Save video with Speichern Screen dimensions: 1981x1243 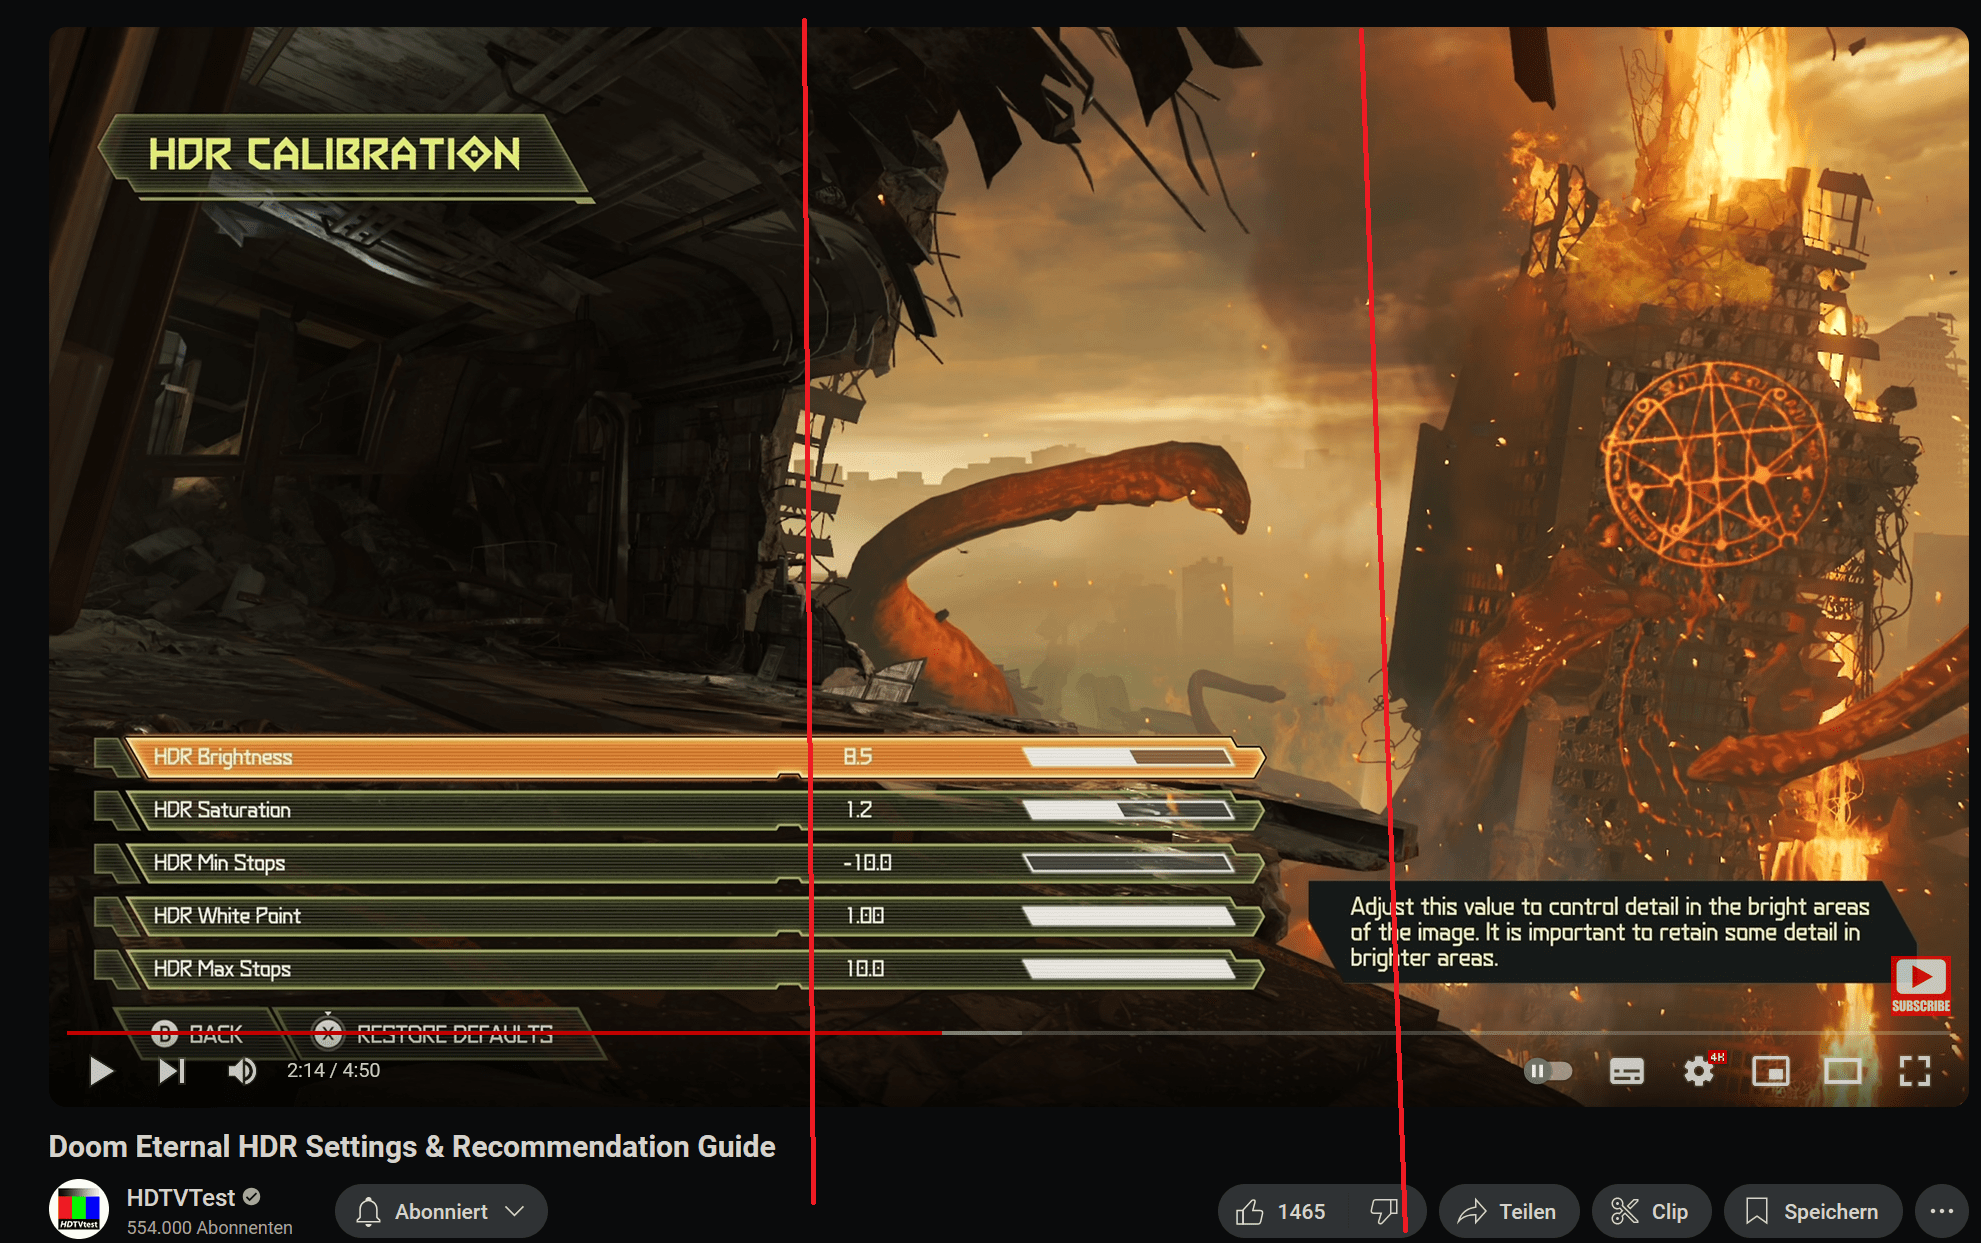(x=1813, y=1211)
